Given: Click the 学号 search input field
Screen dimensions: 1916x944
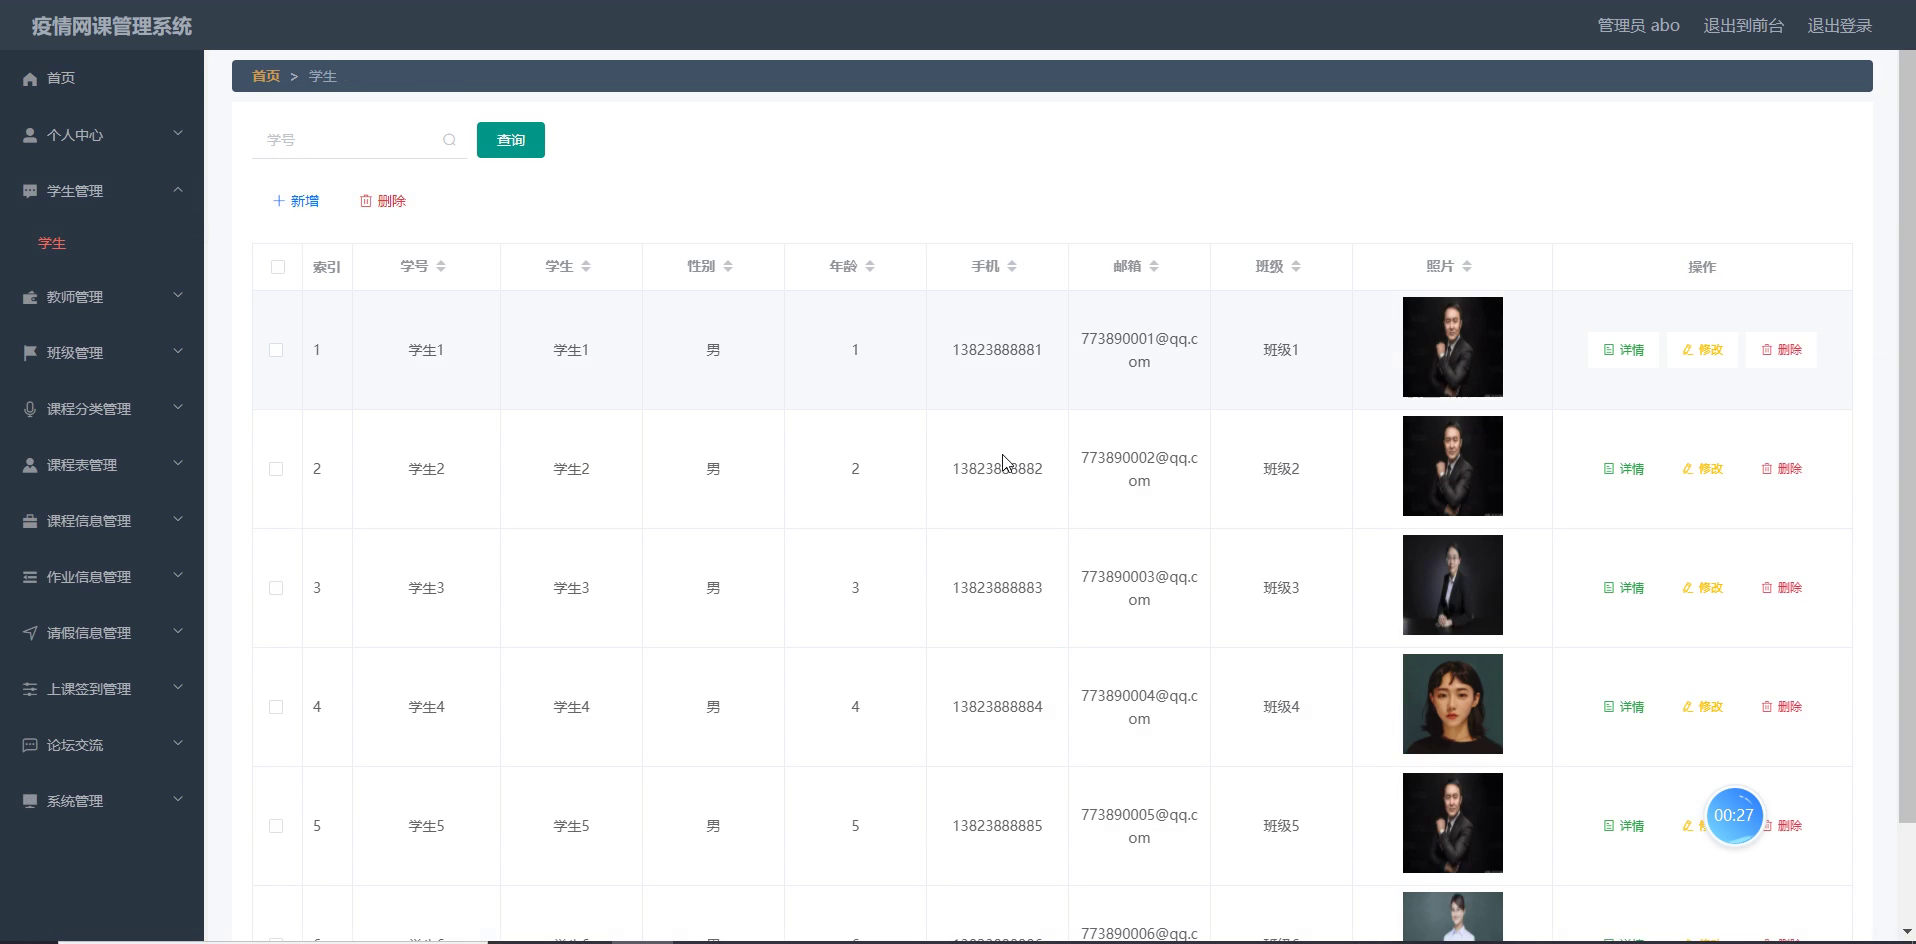Looking at the screenshot, I should (359, 140).
